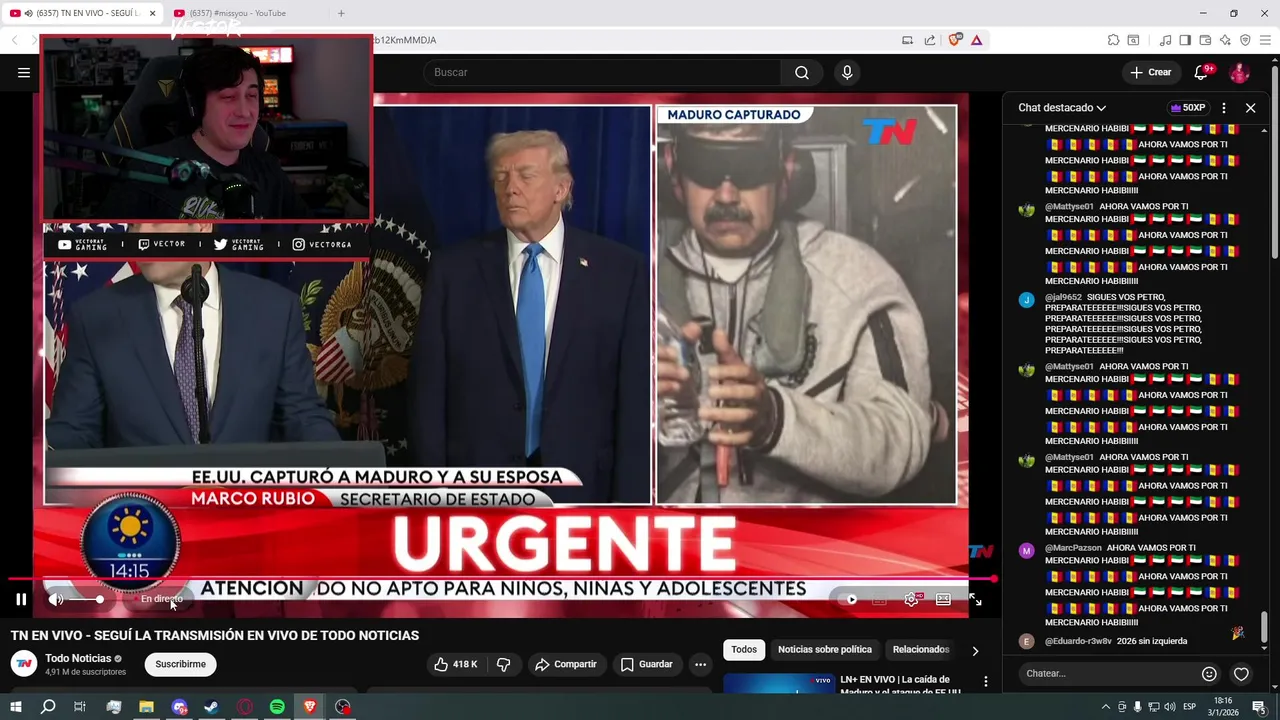
Task: Share this page from address bar
Action: click(x=930, y=40)
